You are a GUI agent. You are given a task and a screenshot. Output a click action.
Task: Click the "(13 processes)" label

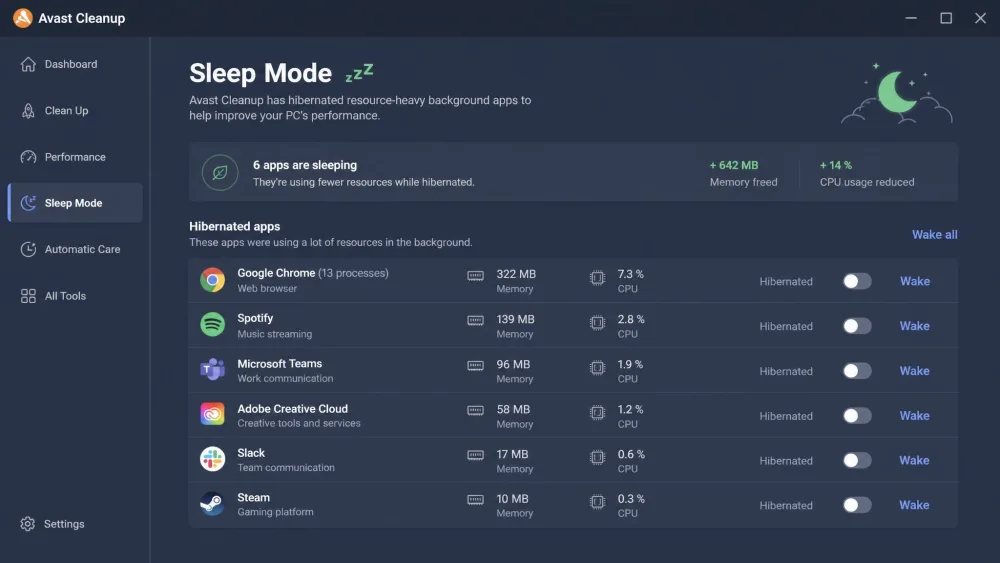[353, 273]
